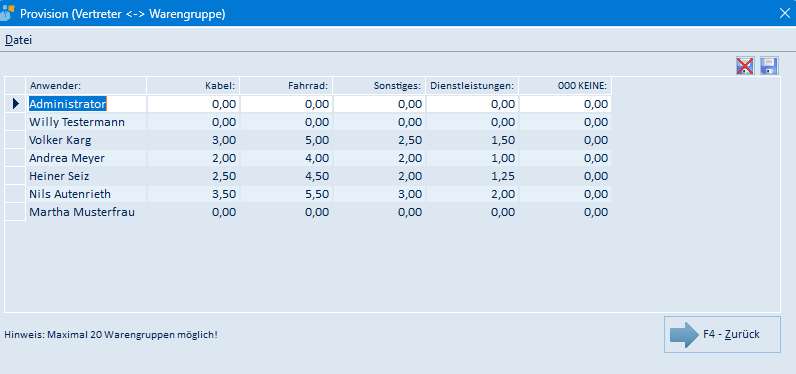Click Volker Karg's Fahrrad value 5,00
The width and height of the screenshot is (796, 374).
coord(286,140)
